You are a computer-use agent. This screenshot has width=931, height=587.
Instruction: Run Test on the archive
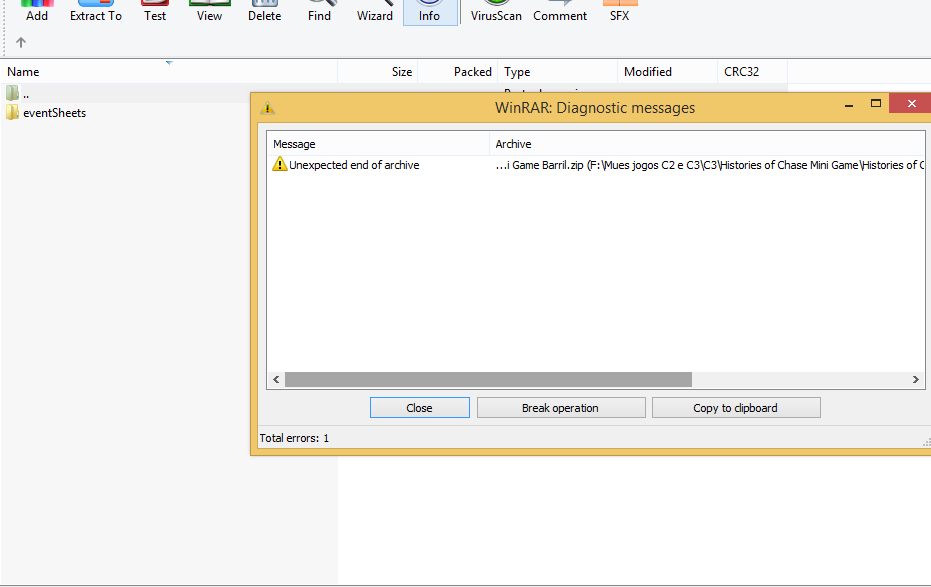[x=155, y=12]
